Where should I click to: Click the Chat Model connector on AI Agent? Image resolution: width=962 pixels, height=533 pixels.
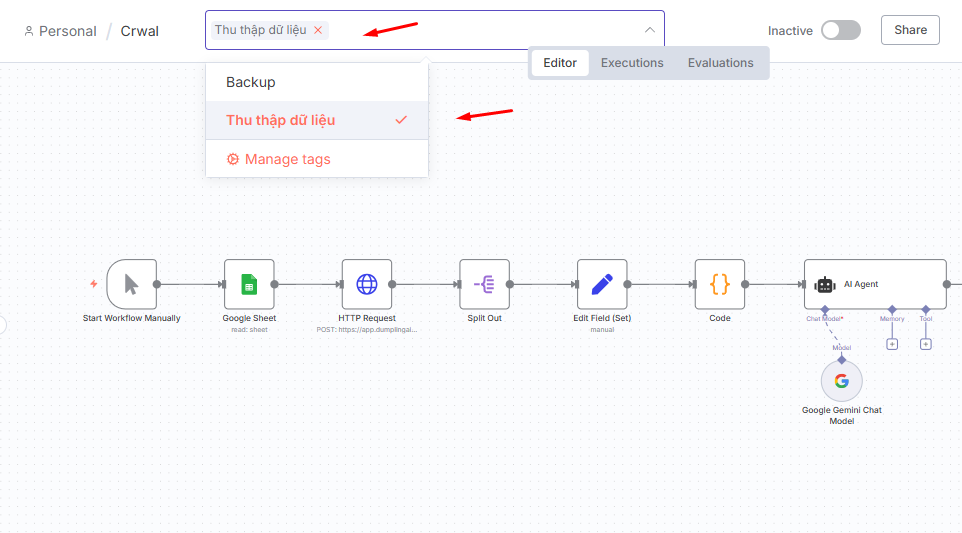[x=825, y=310]
